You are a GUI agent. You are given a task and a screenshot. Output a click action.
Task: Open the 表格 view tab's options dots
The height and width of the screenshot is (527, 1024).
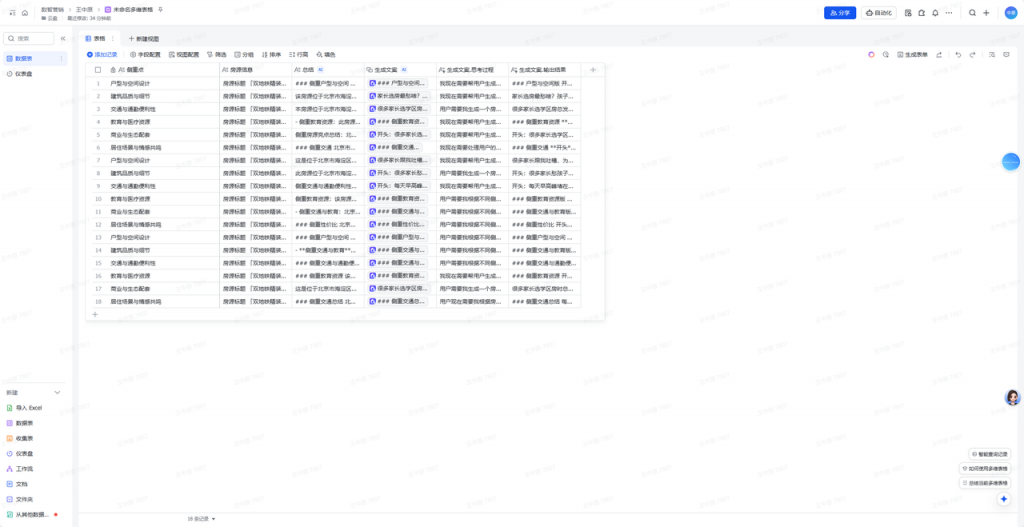coord(112,39)
